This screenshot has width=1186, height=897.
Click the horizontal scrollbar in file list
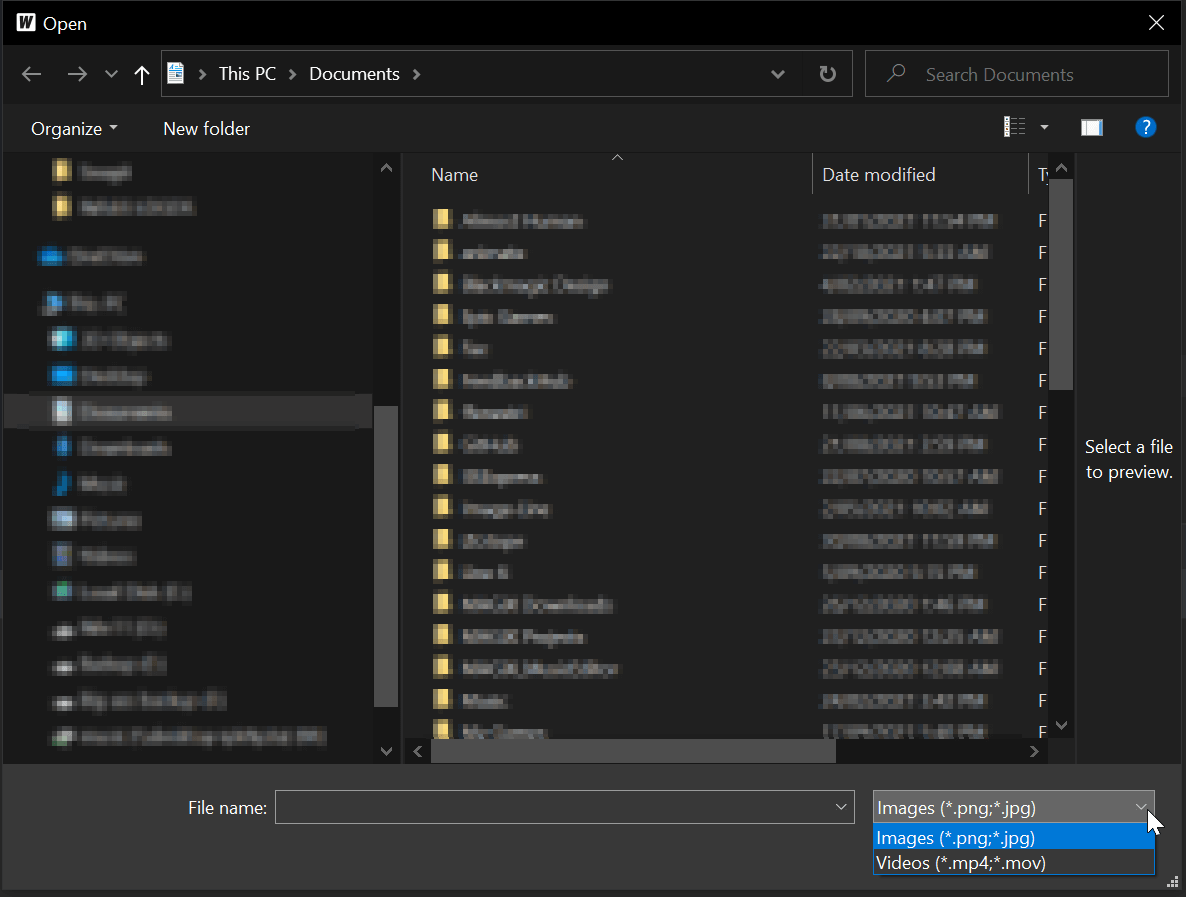(632, 751)
